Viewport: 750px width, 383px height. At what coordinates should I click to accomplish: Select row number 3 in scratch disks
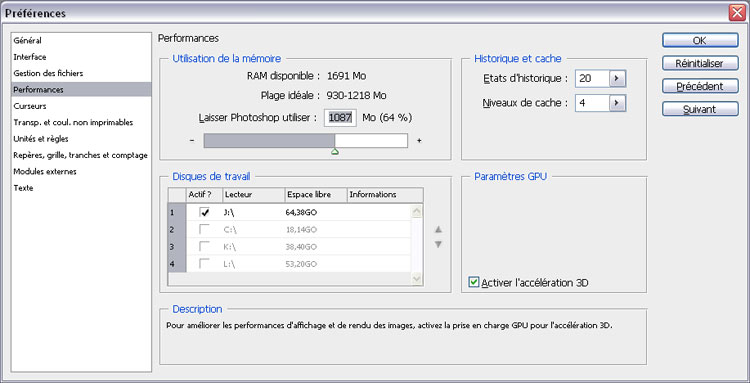click(176, 247)
